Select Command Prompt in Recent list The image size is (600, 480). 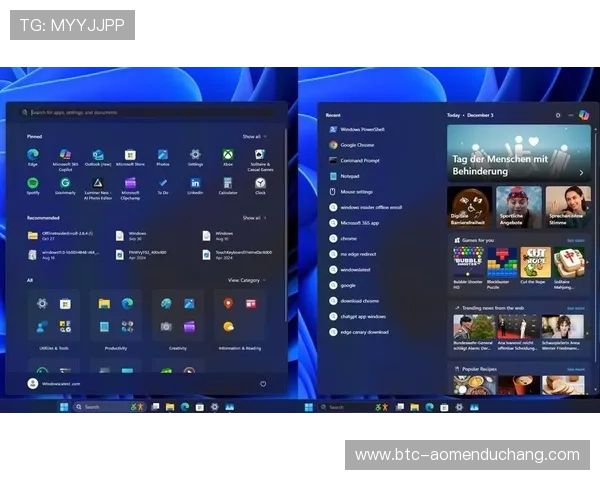[358, 160]
